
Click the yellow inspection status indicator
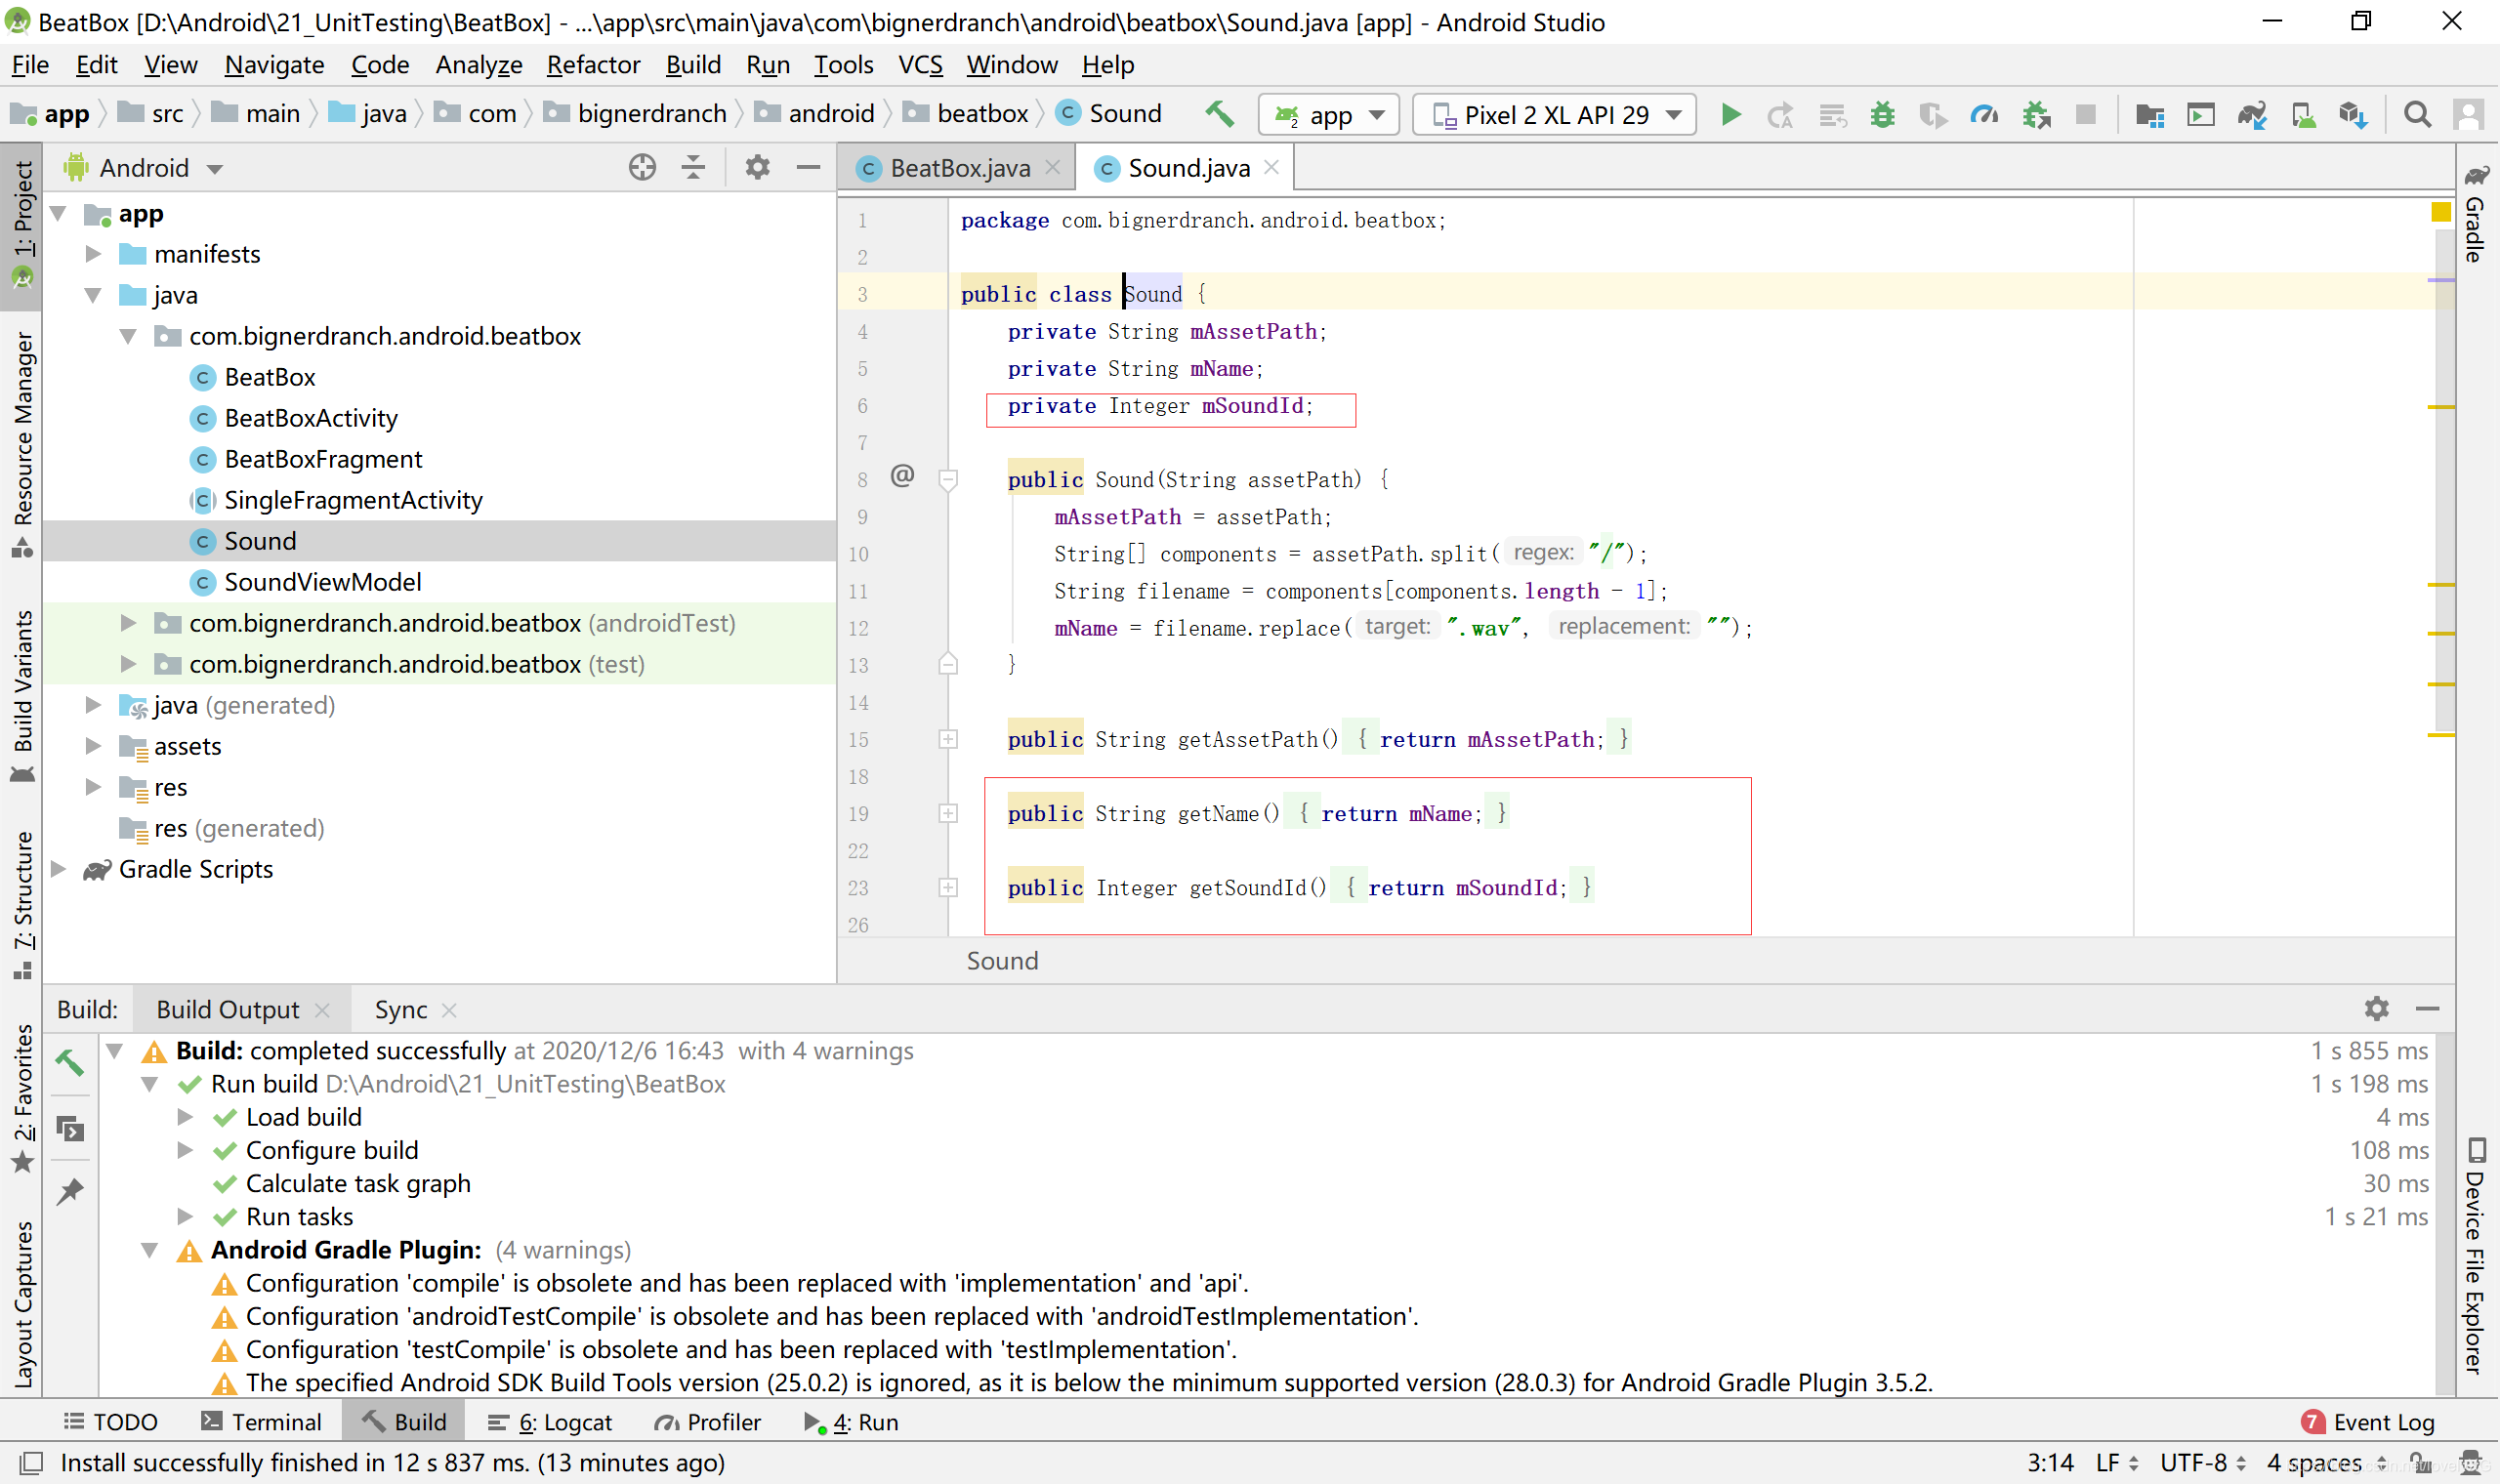pyautogui.click(x=2441, y=212)
